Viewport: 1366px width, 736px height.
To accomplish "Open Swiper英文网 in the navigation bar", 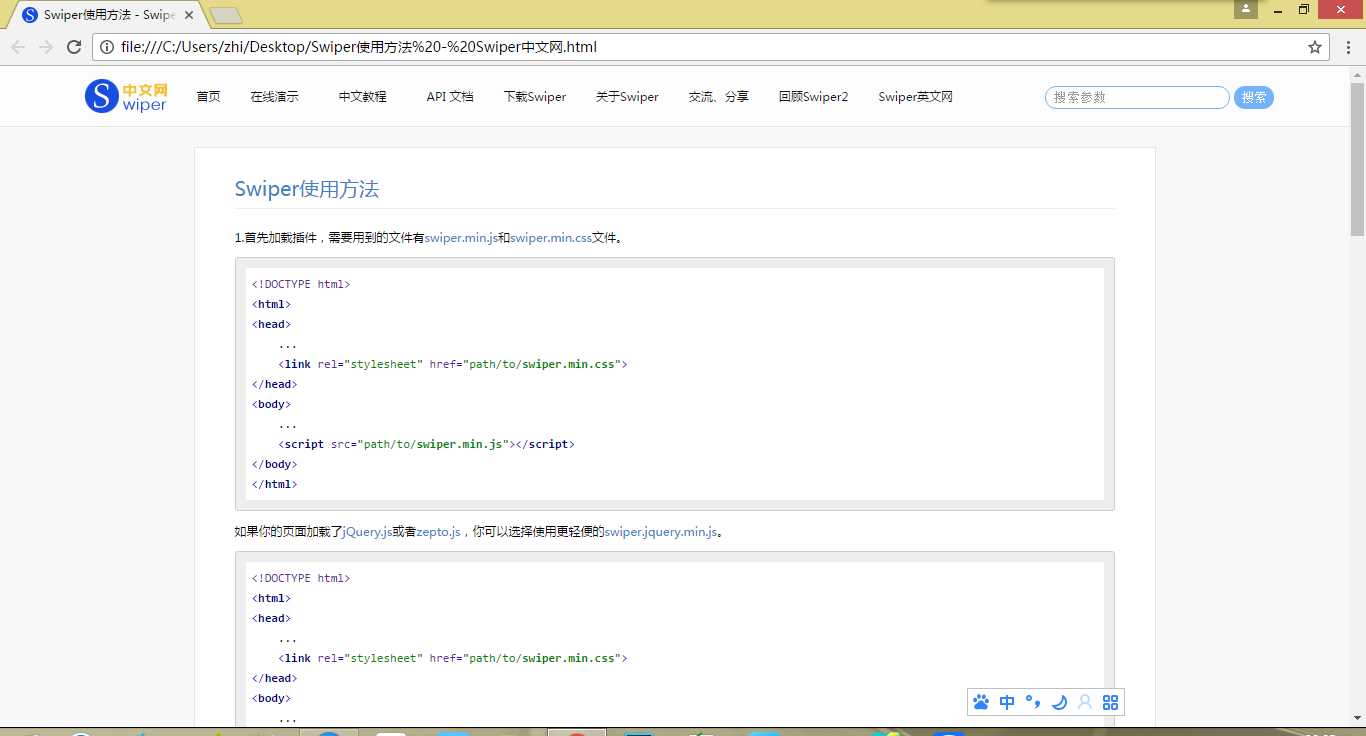I will click(916, 97).
